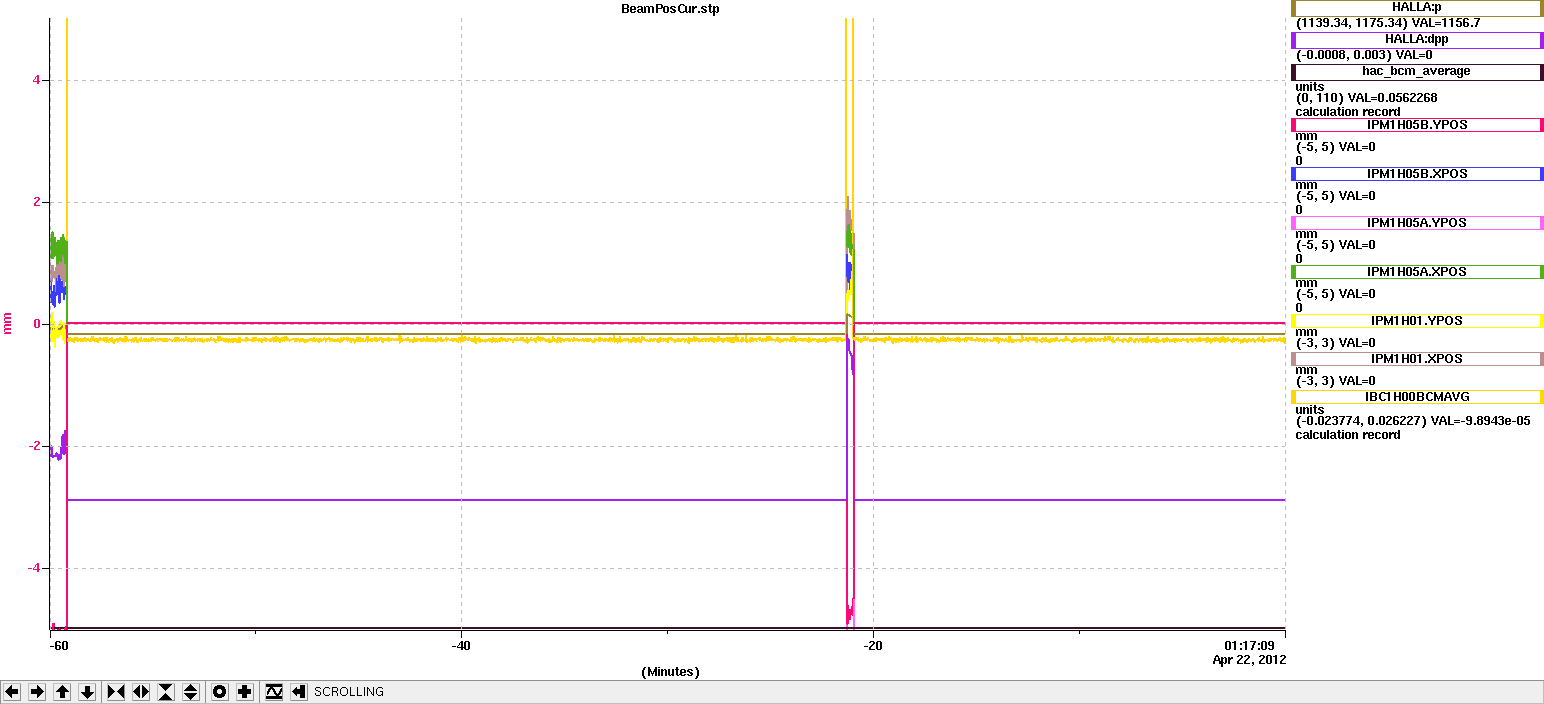Click the BeamPosCur.stp graph title
The height and width of the screenshot is (704, 1544).
(x=670, y=8)
